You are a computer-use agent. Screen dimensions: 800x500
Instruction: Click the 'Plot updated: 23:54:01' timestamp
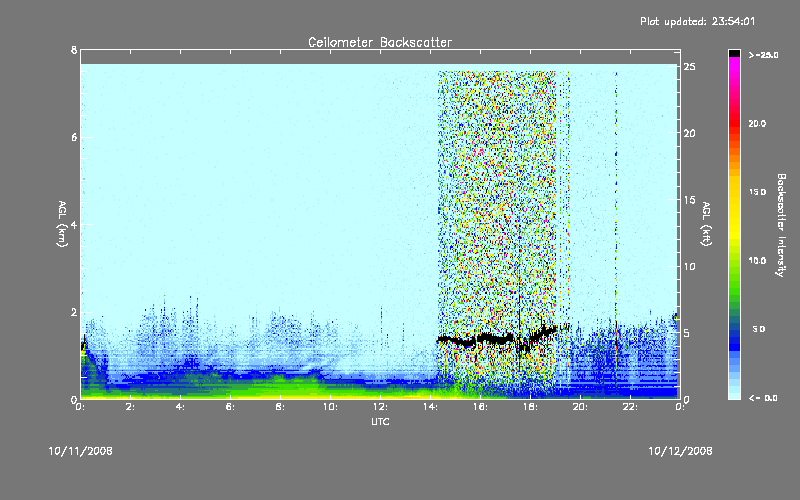[x=697, y=21]
